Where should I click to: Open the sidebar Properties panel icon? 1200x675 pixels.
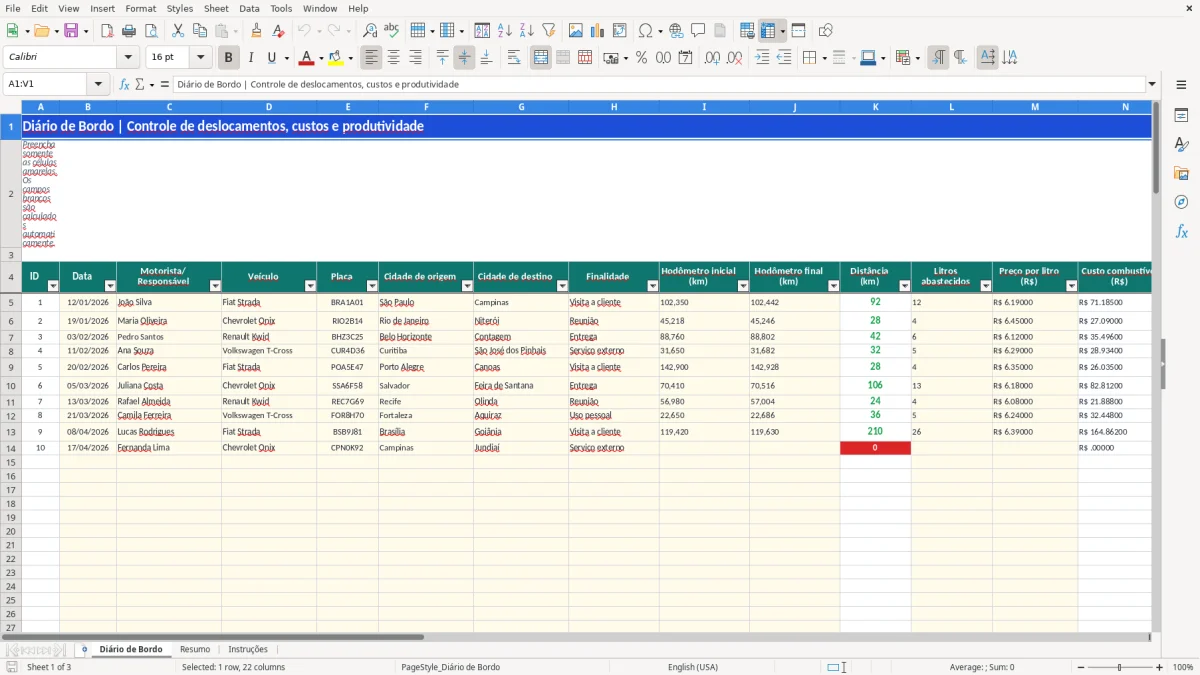1181,116
